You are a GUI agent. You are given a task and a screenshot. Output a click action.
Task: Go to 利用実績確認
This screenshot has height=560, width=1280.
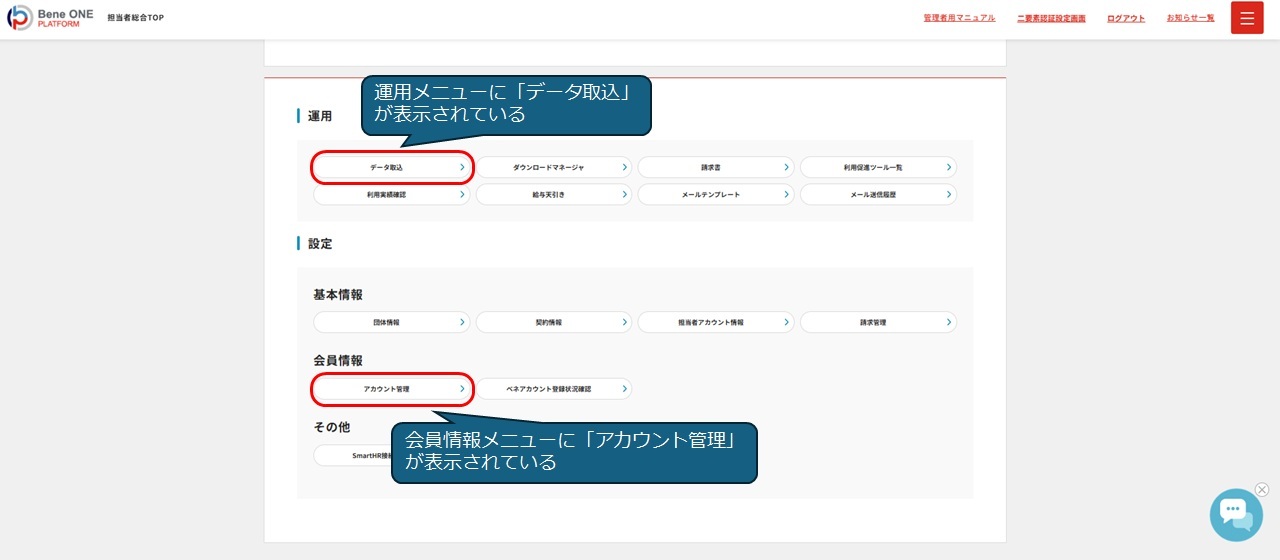click(391, 195)
